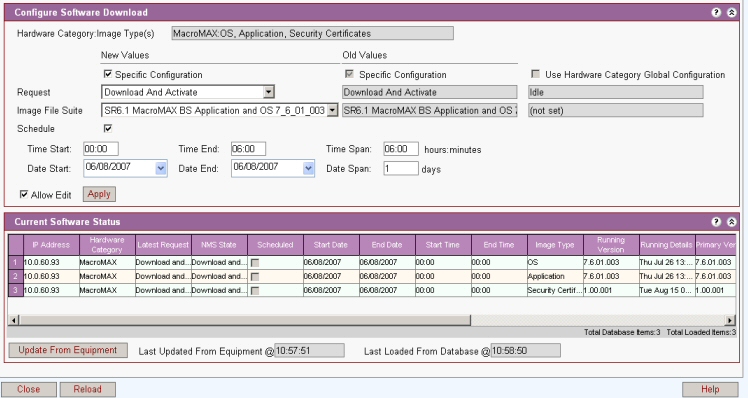This screenshot has height=398, width=748.
Task: Click the OS image type cell
Action: (555, 262)
